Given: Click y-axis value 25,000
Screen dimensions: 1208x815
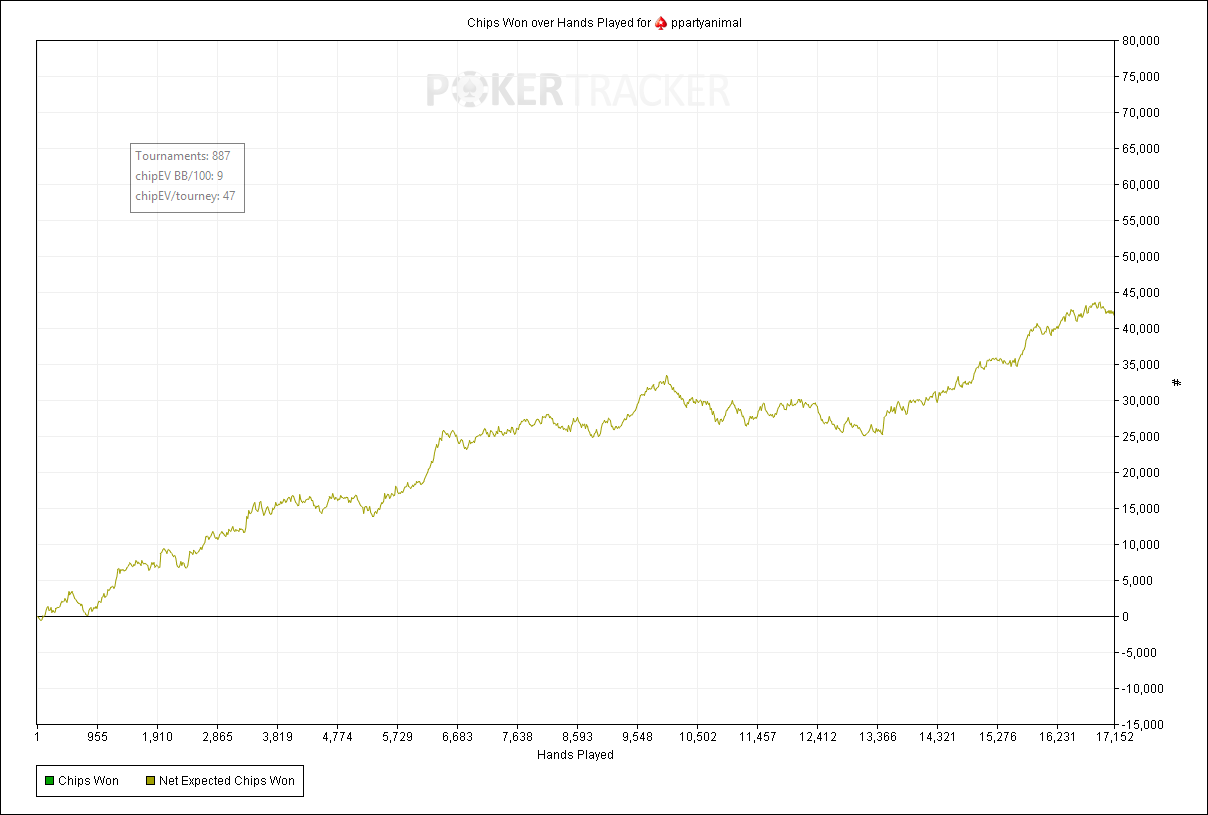Looking at the screenshot, I should tap(1140, 437).
